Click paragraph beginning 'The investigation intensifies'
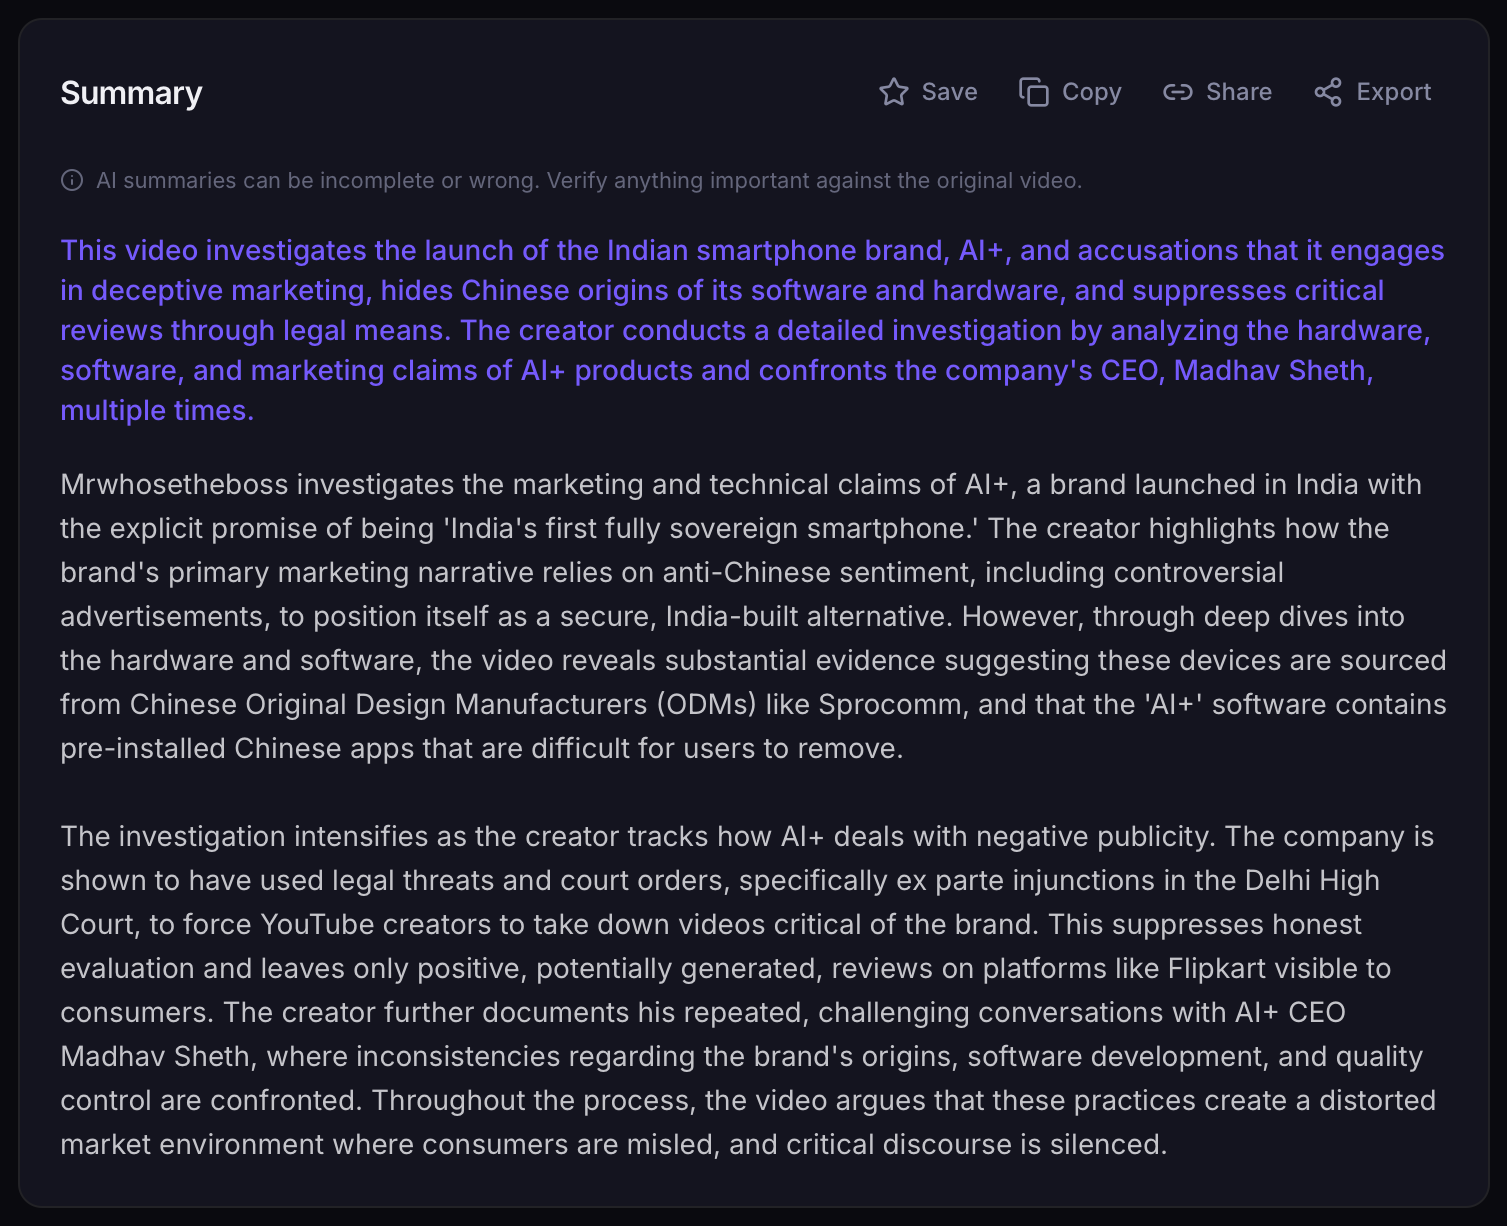 click(x=749, y=990)
